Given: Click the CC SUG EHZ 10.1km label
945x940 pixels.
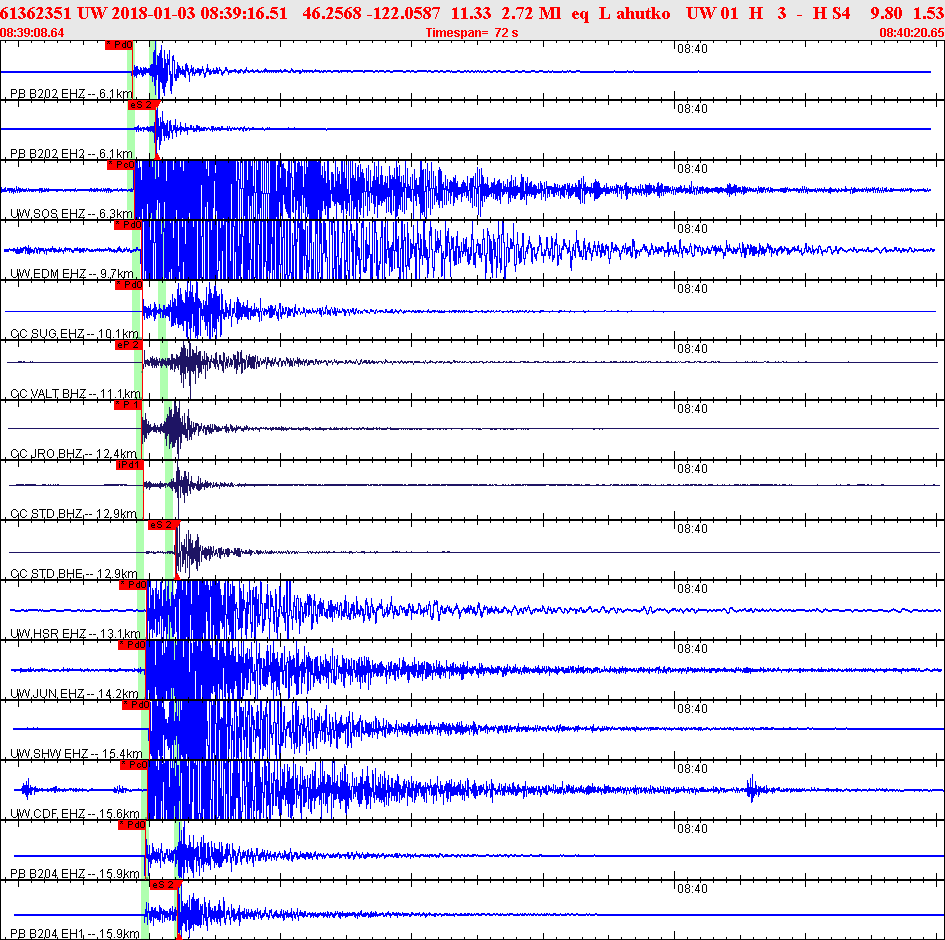Looking at the screenshot, I should [74, 334].
